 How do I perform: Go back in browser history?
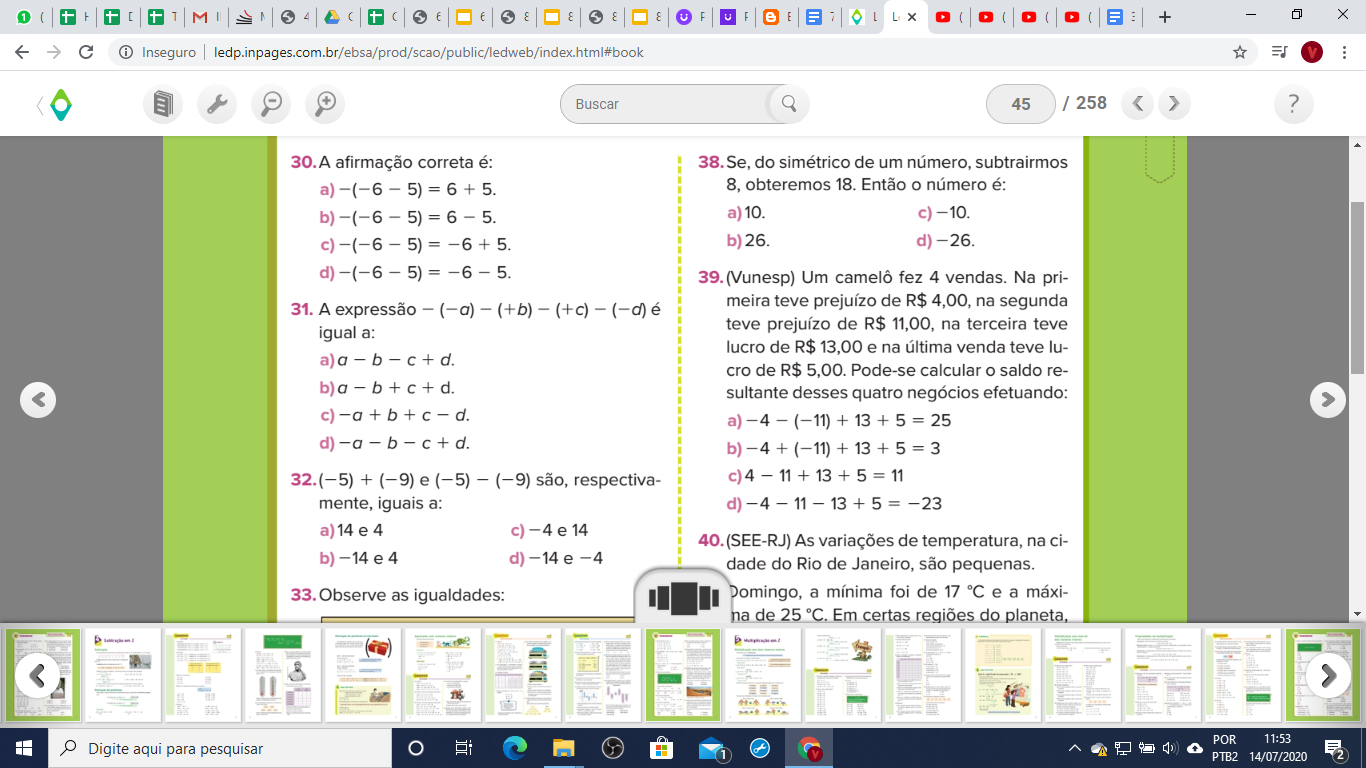(x=24, y=52)
